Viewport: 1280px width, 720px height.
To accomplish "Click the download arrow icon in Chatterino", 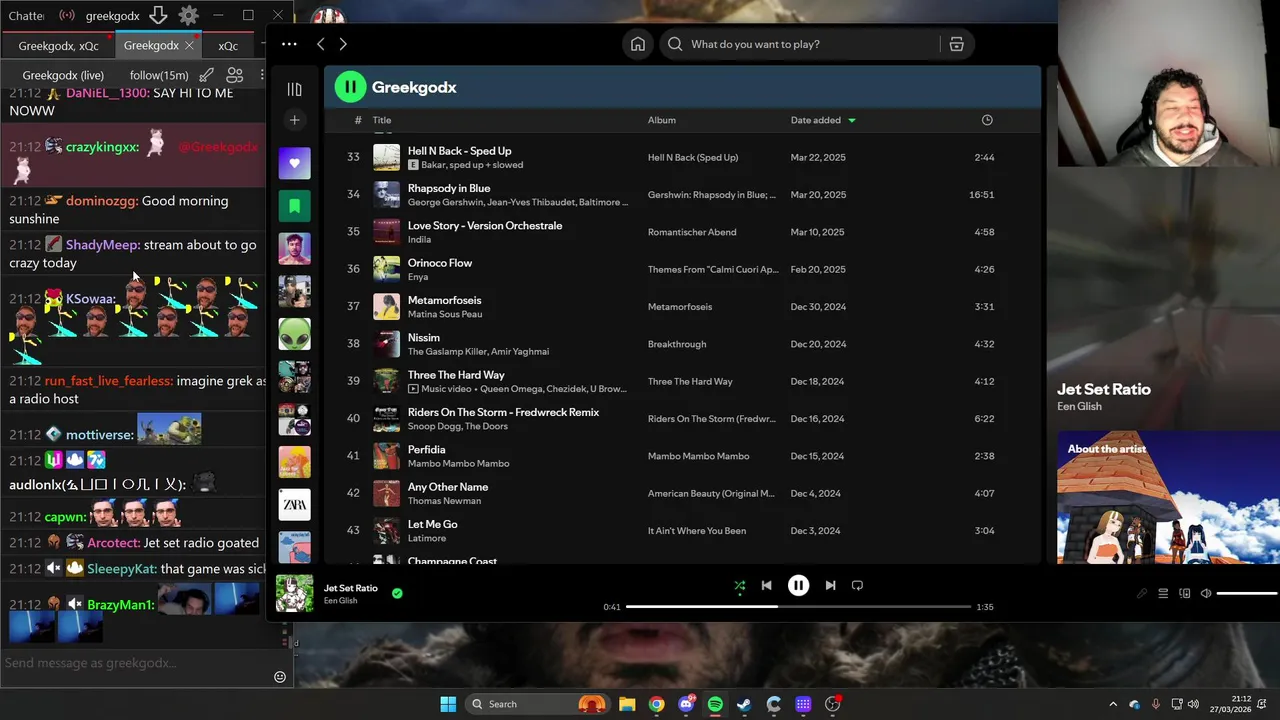I will pyautogui.click(x=158, y=16).
